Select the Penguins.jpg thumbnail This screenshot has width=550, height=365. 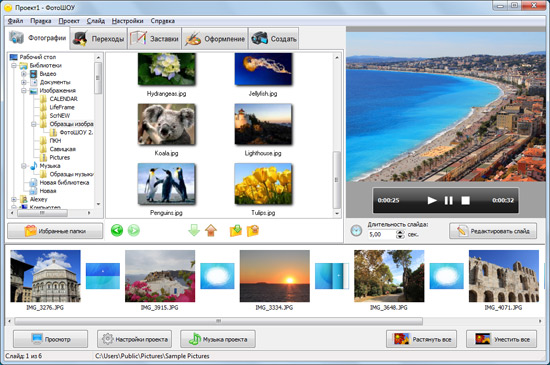pos(167,184)
